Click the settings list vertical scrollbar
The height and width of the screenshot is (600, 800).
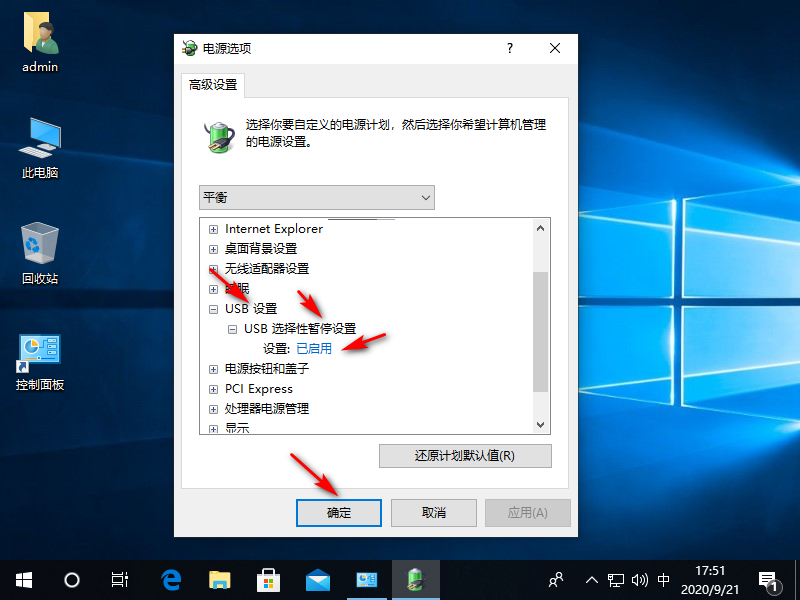tap(541, 330)
